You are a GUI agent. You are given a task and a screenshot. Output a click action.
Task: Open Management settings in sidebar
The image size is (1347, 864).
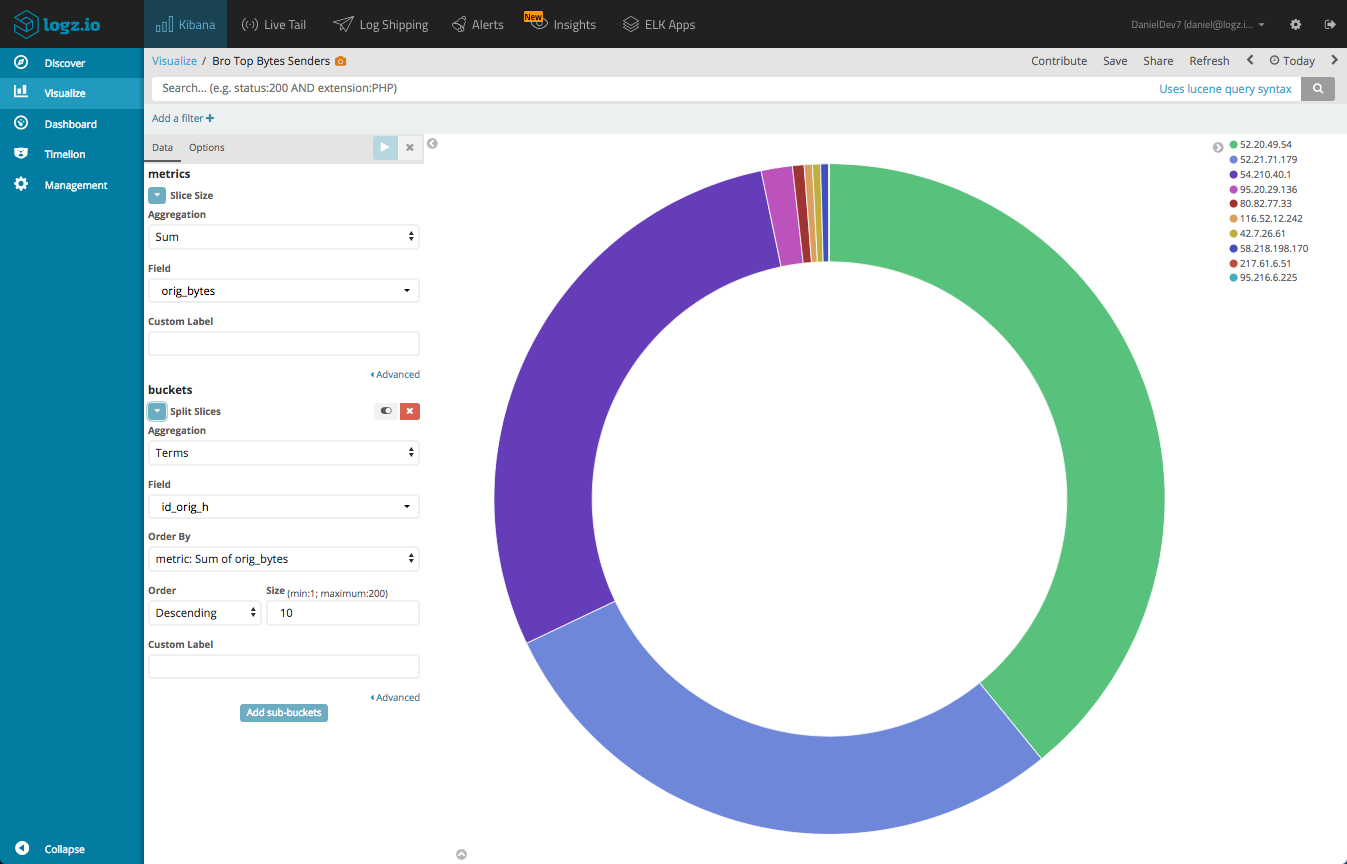[x=75, y=185]
